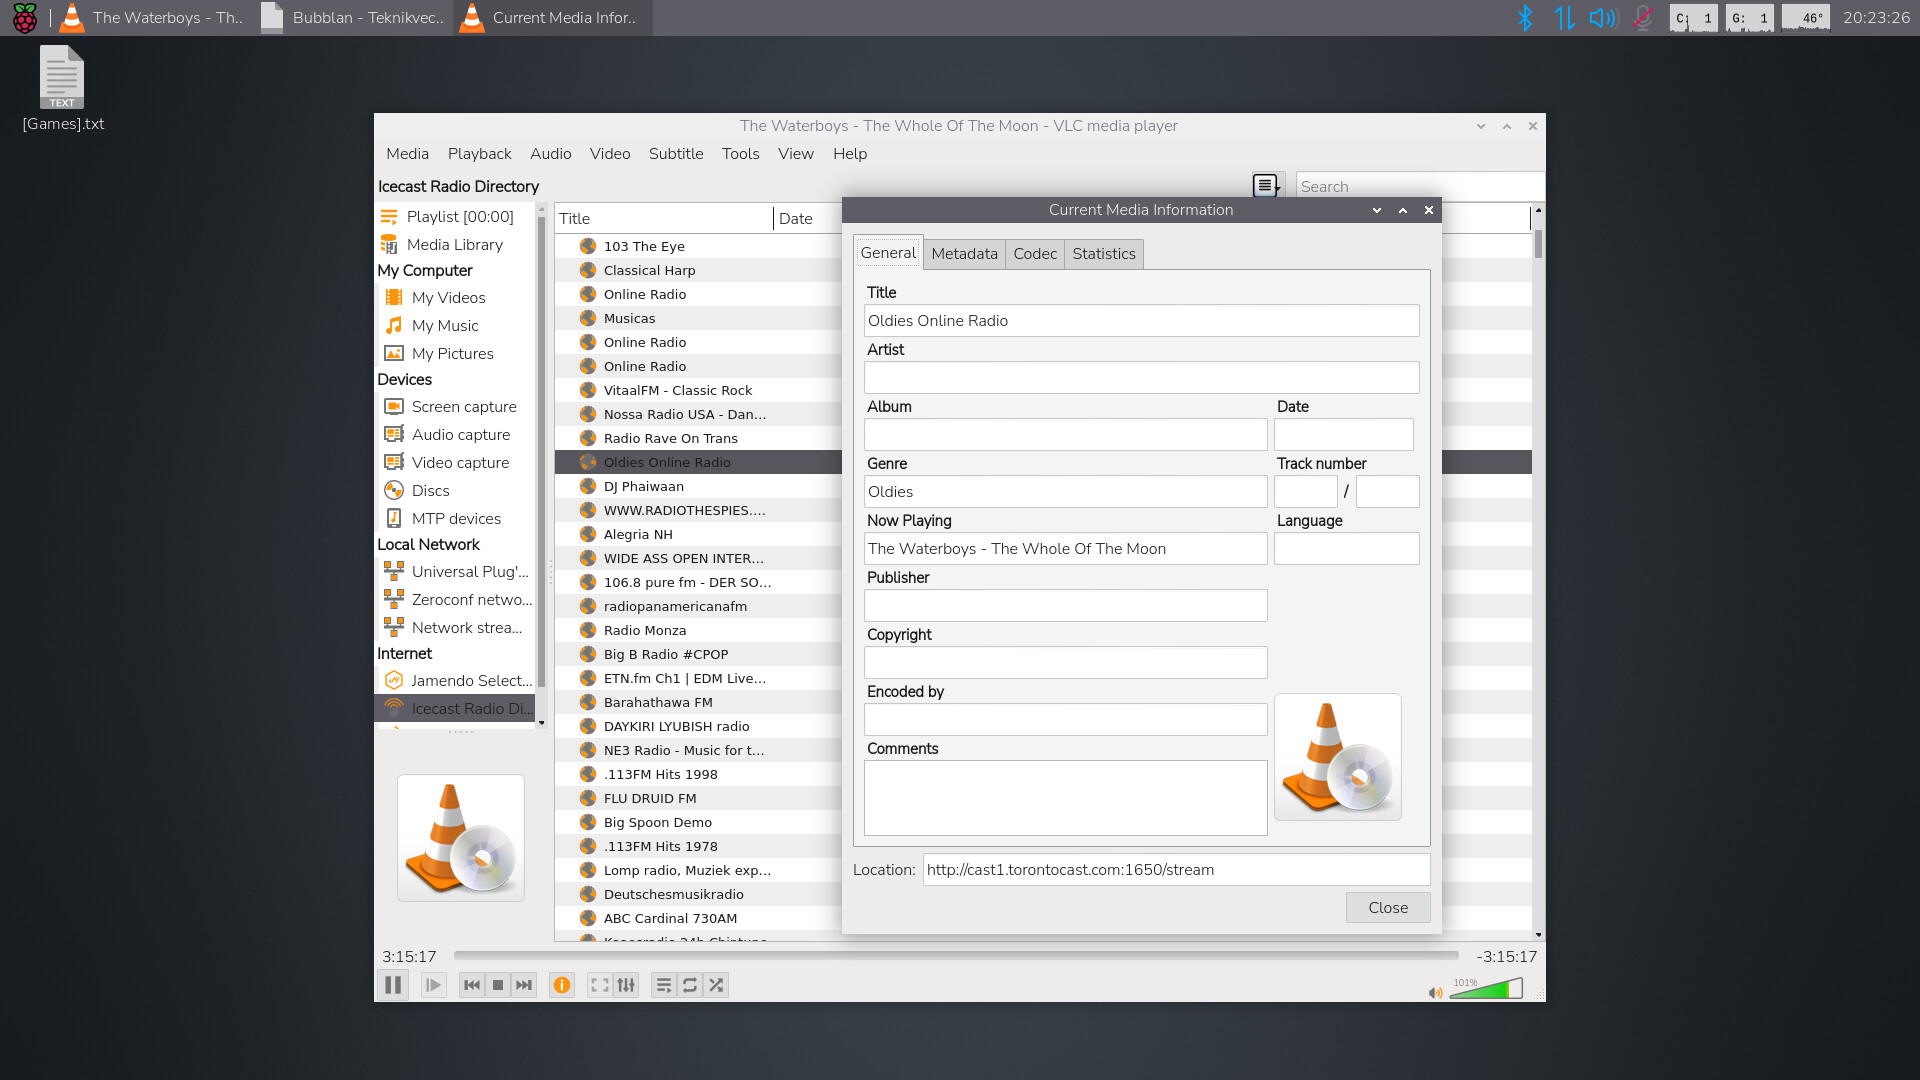The image size is (1920, 1080).
Task: Click the system tray volume speaker icon
Action: pyautogui.click(x=1603, y=18)
